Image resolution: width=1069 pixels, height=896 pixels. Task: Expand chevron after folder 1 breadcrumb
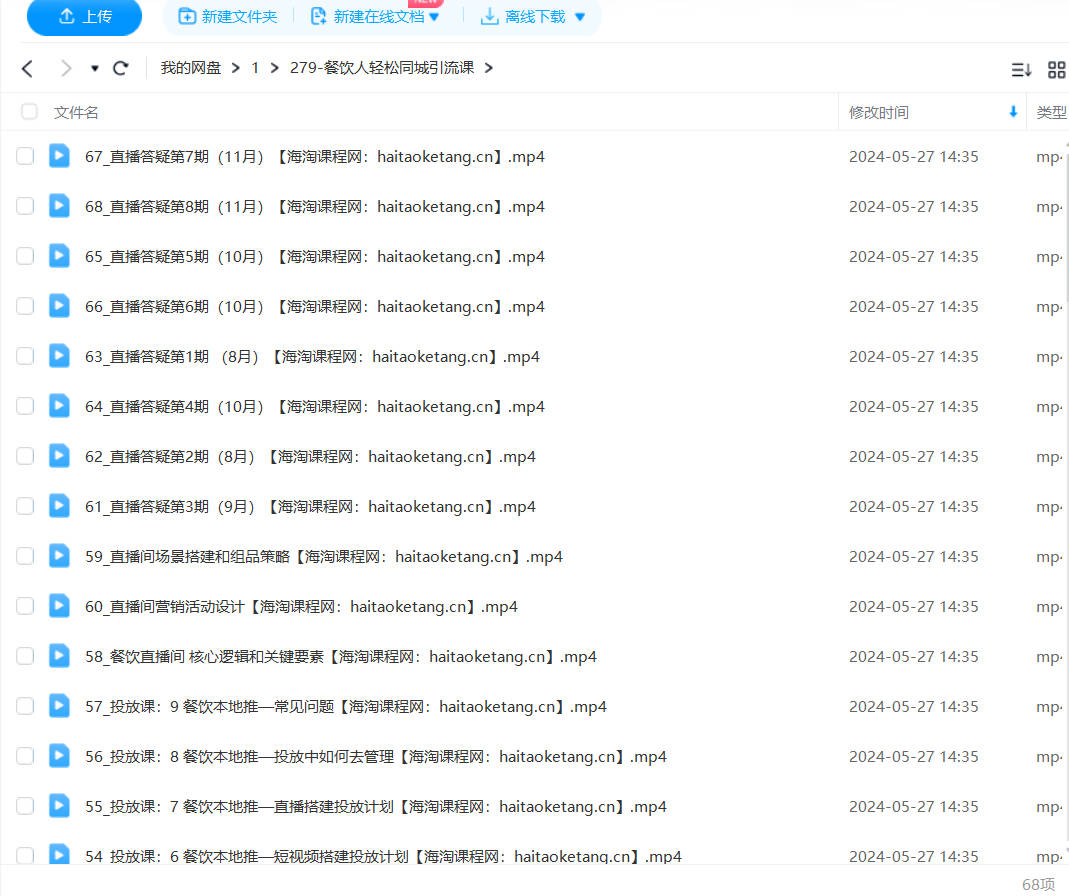coord(275,68)
